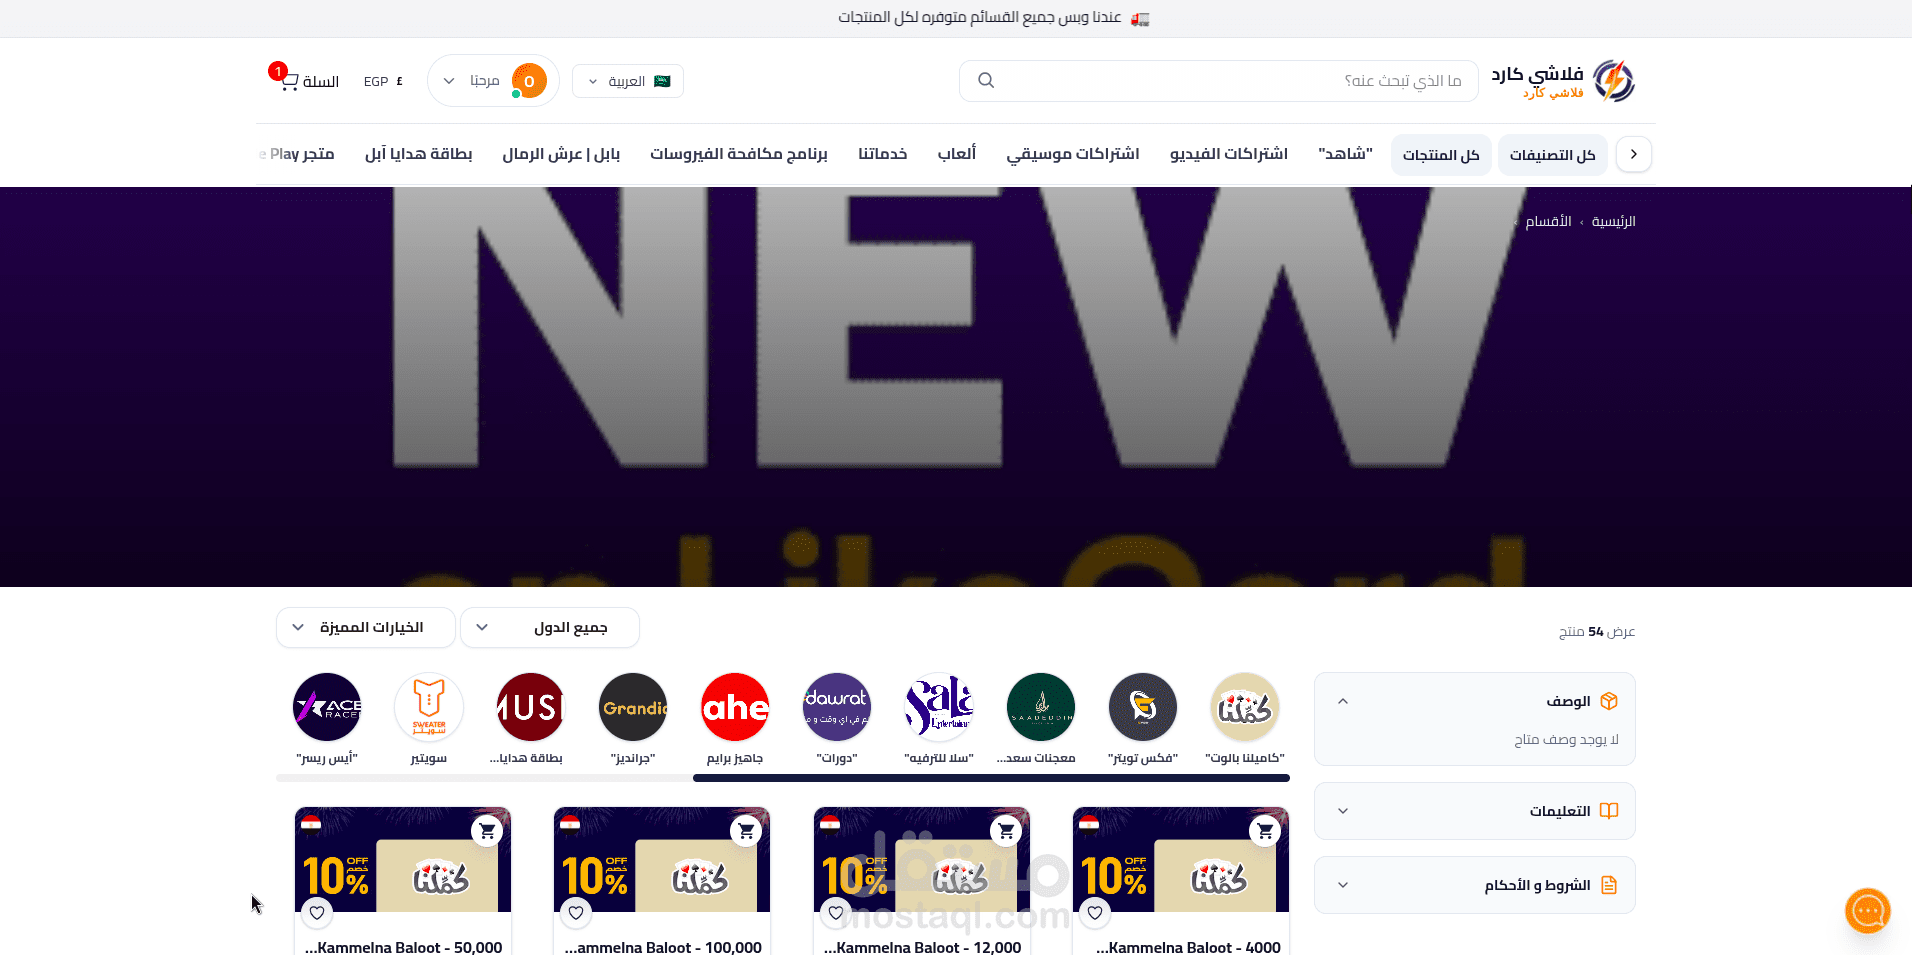
Task: Open the ألعاب games menu item
Action: pyautogui.click(x=957, y=154)
